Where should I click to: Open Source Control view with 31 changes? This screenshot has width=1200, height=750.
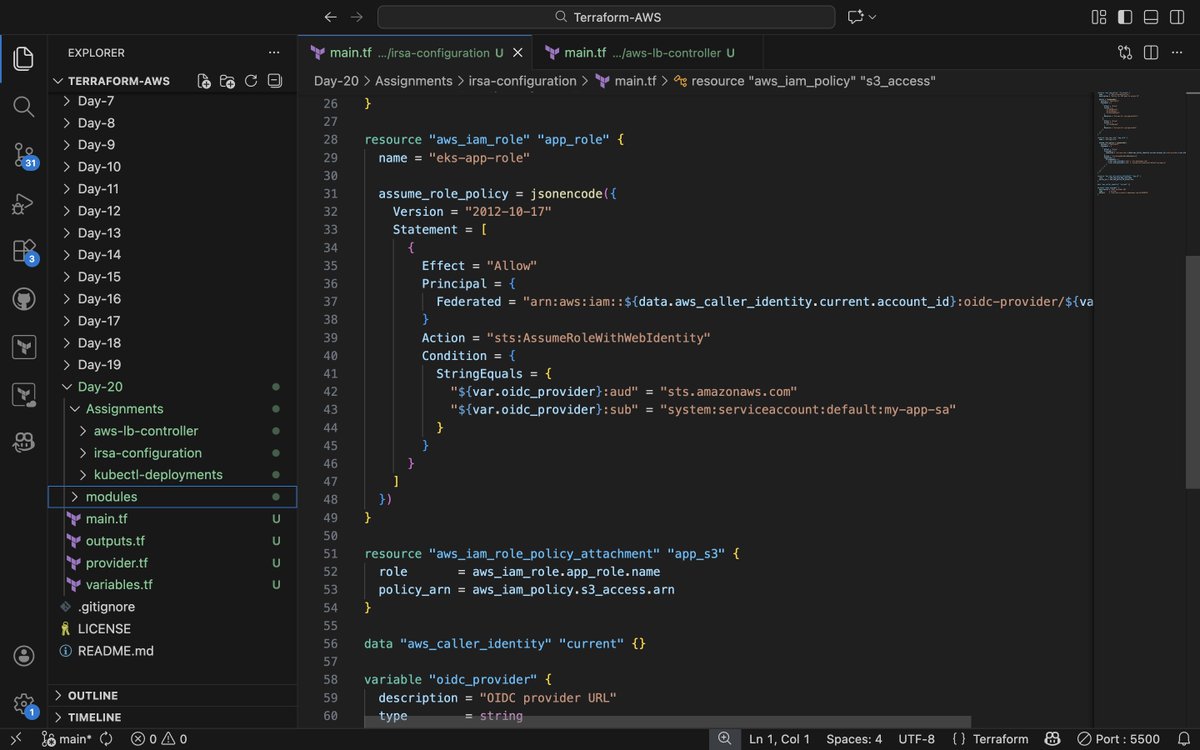pyautogui.click(x=24, y=155)
